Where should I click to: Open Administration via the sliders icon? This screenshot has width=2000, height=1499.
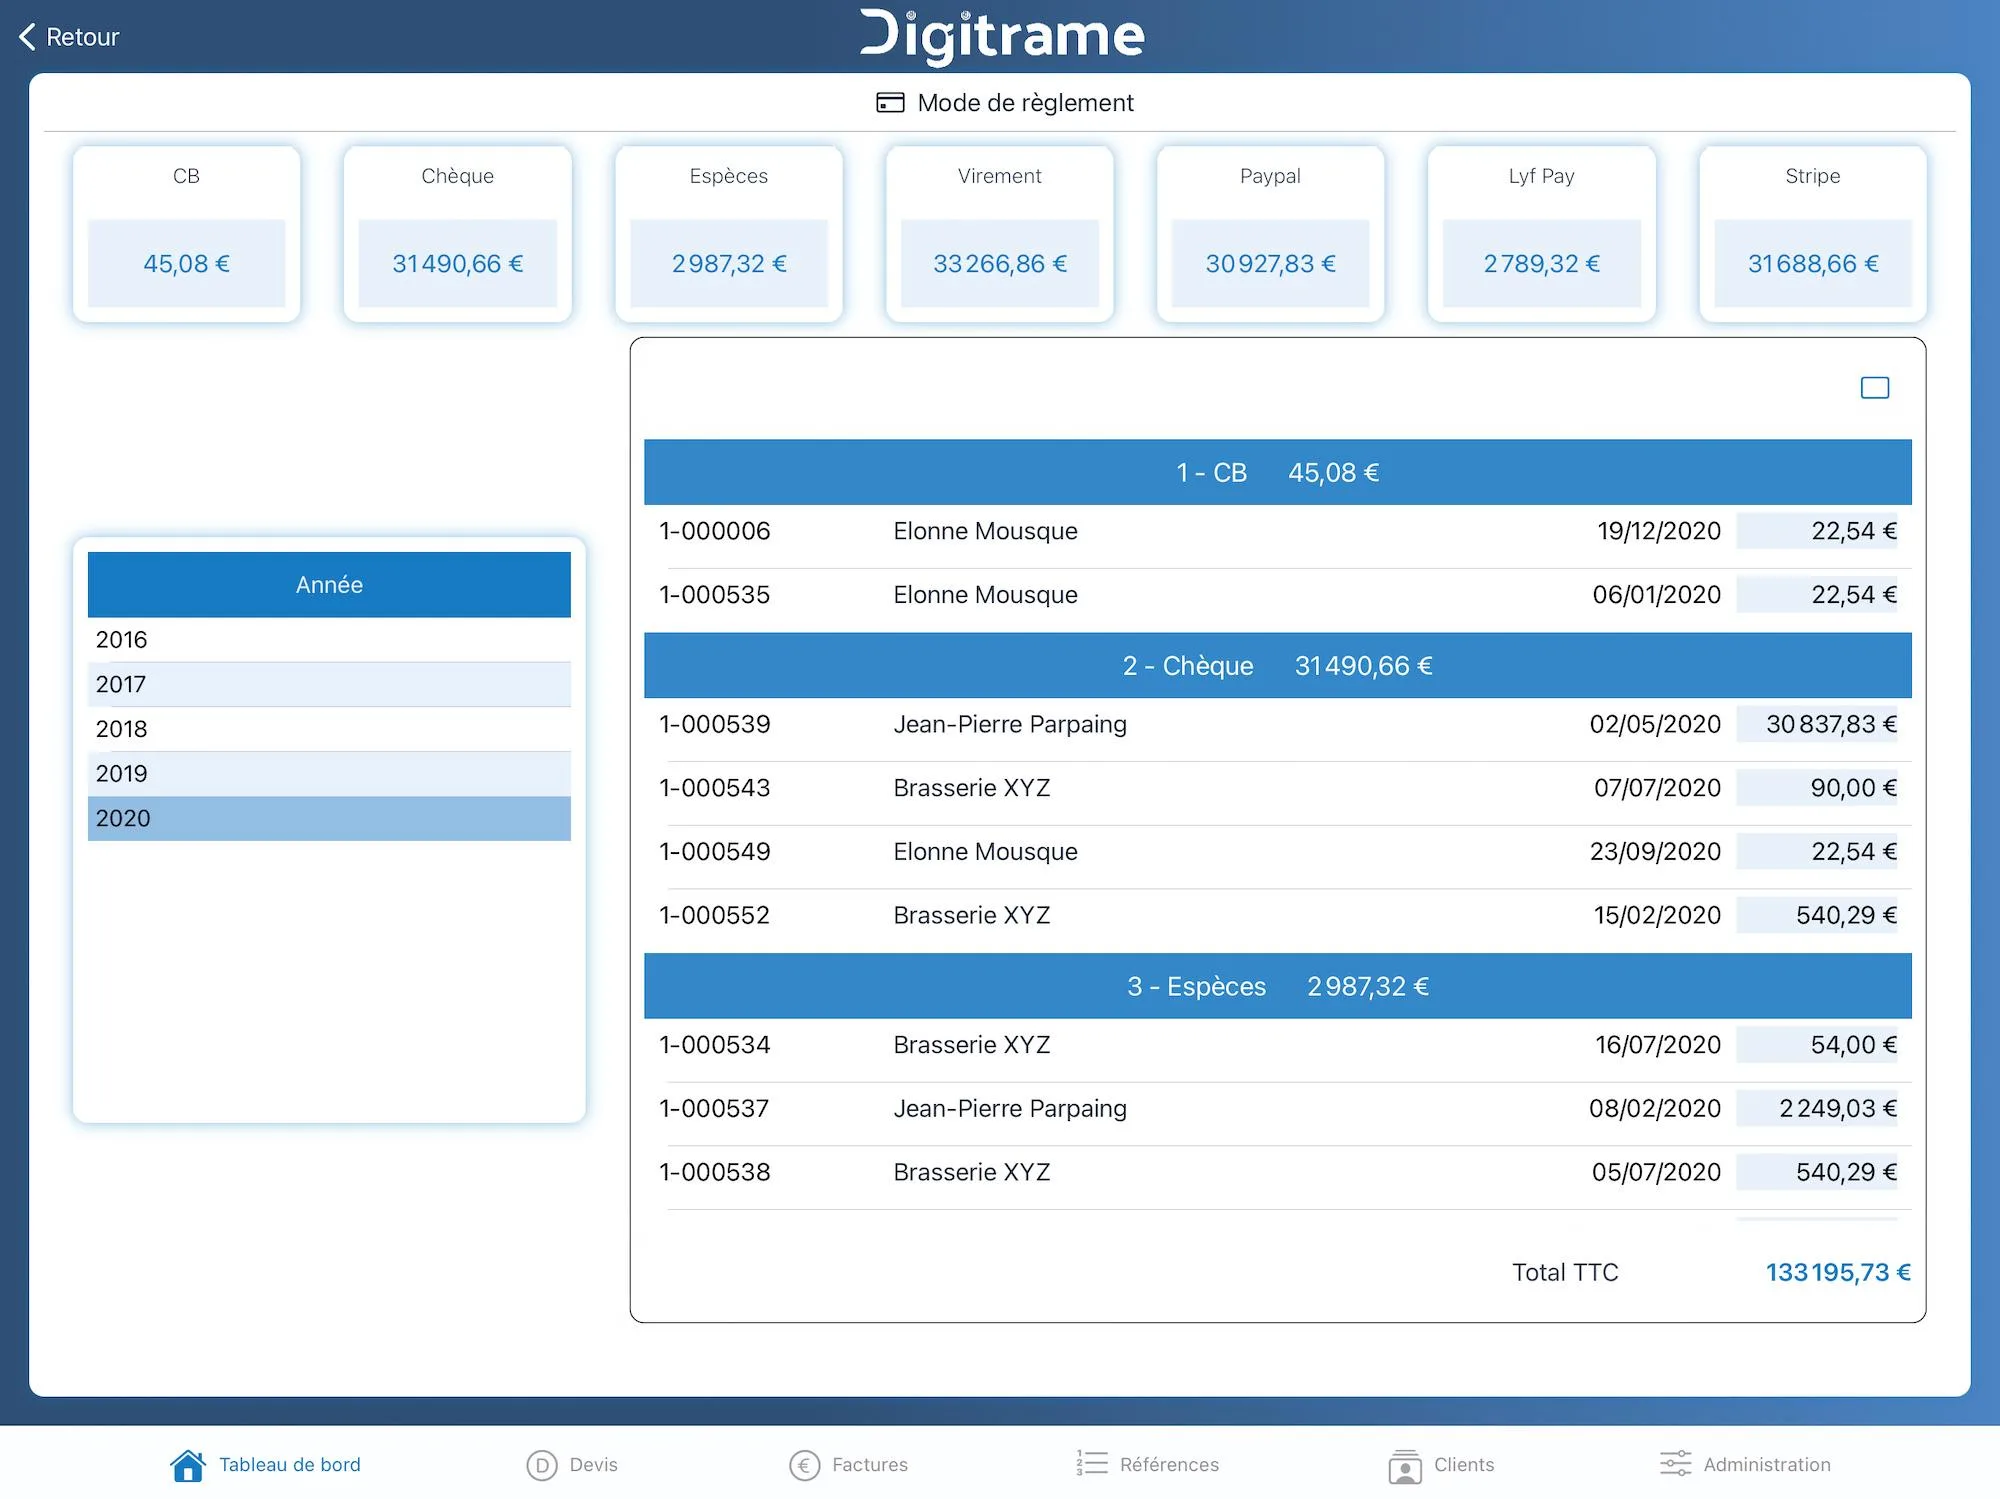[1675, 1464]
